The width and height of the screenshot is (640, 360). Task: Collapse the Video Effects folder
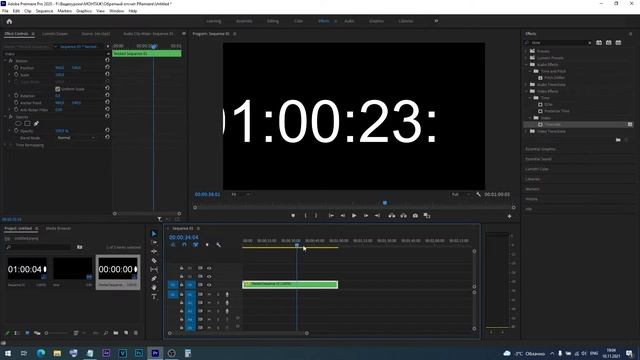(x=526, y=91)
